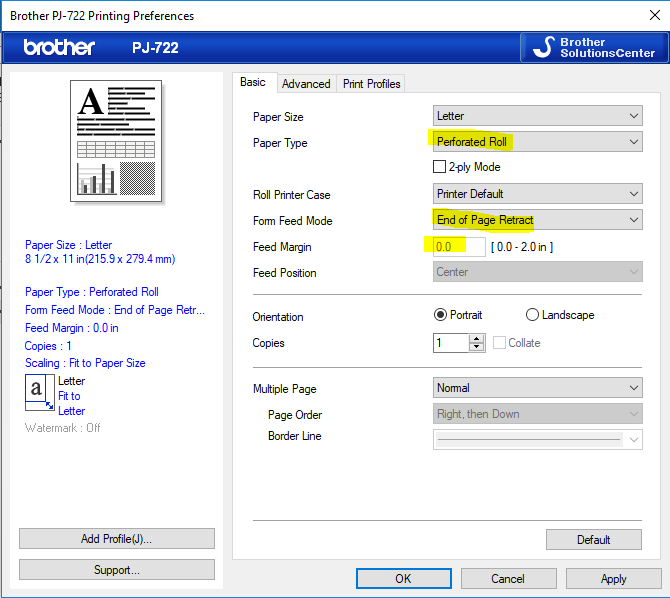Restore settings with the Default button
Viewport: 670px width, 598px height.
coord(594,539)
